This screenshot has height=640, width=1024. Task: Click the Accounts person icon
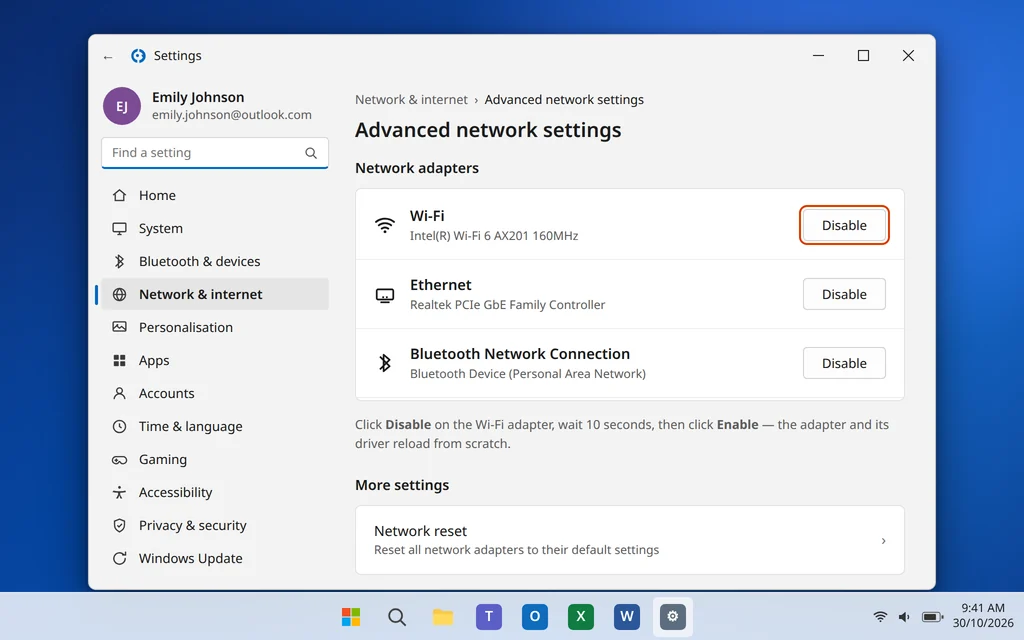pos(119,393)
